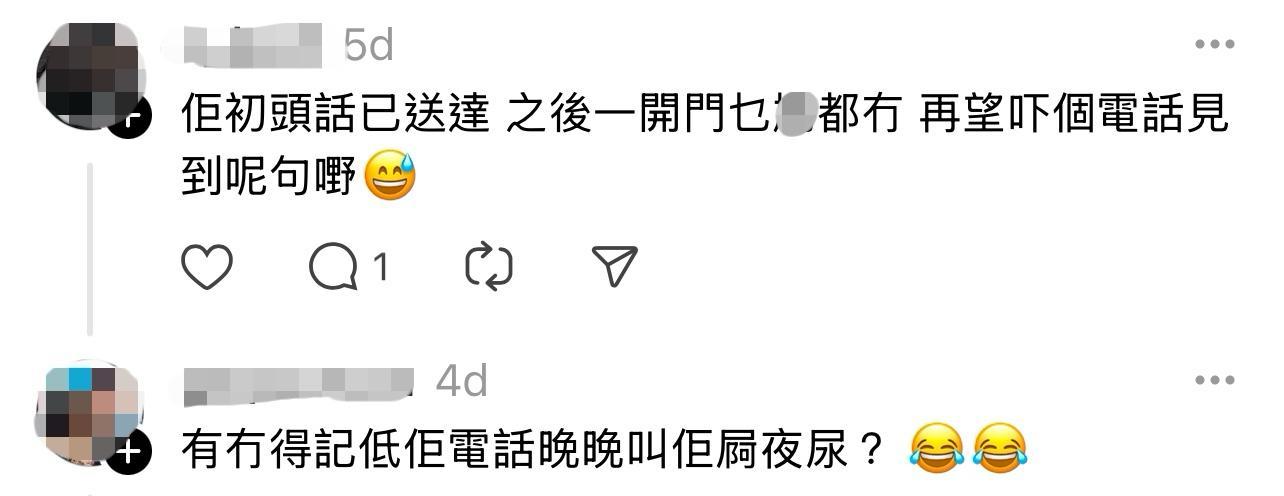
Task: Click the 4d timestamp
Action: pos(462,381)
